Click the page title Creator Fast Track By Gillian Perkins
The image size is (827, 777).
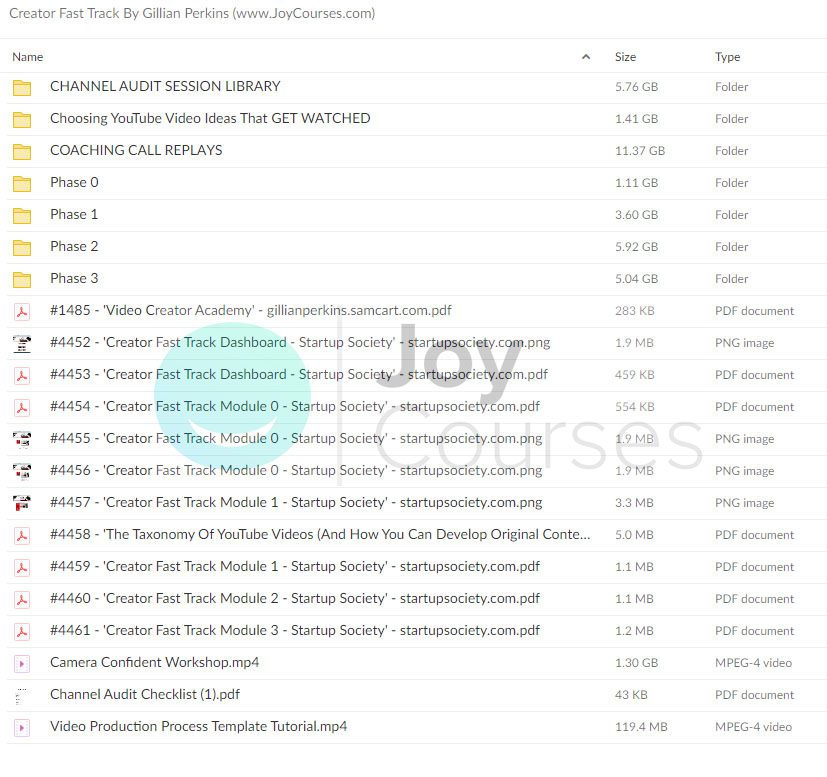(x=192, y=13)
